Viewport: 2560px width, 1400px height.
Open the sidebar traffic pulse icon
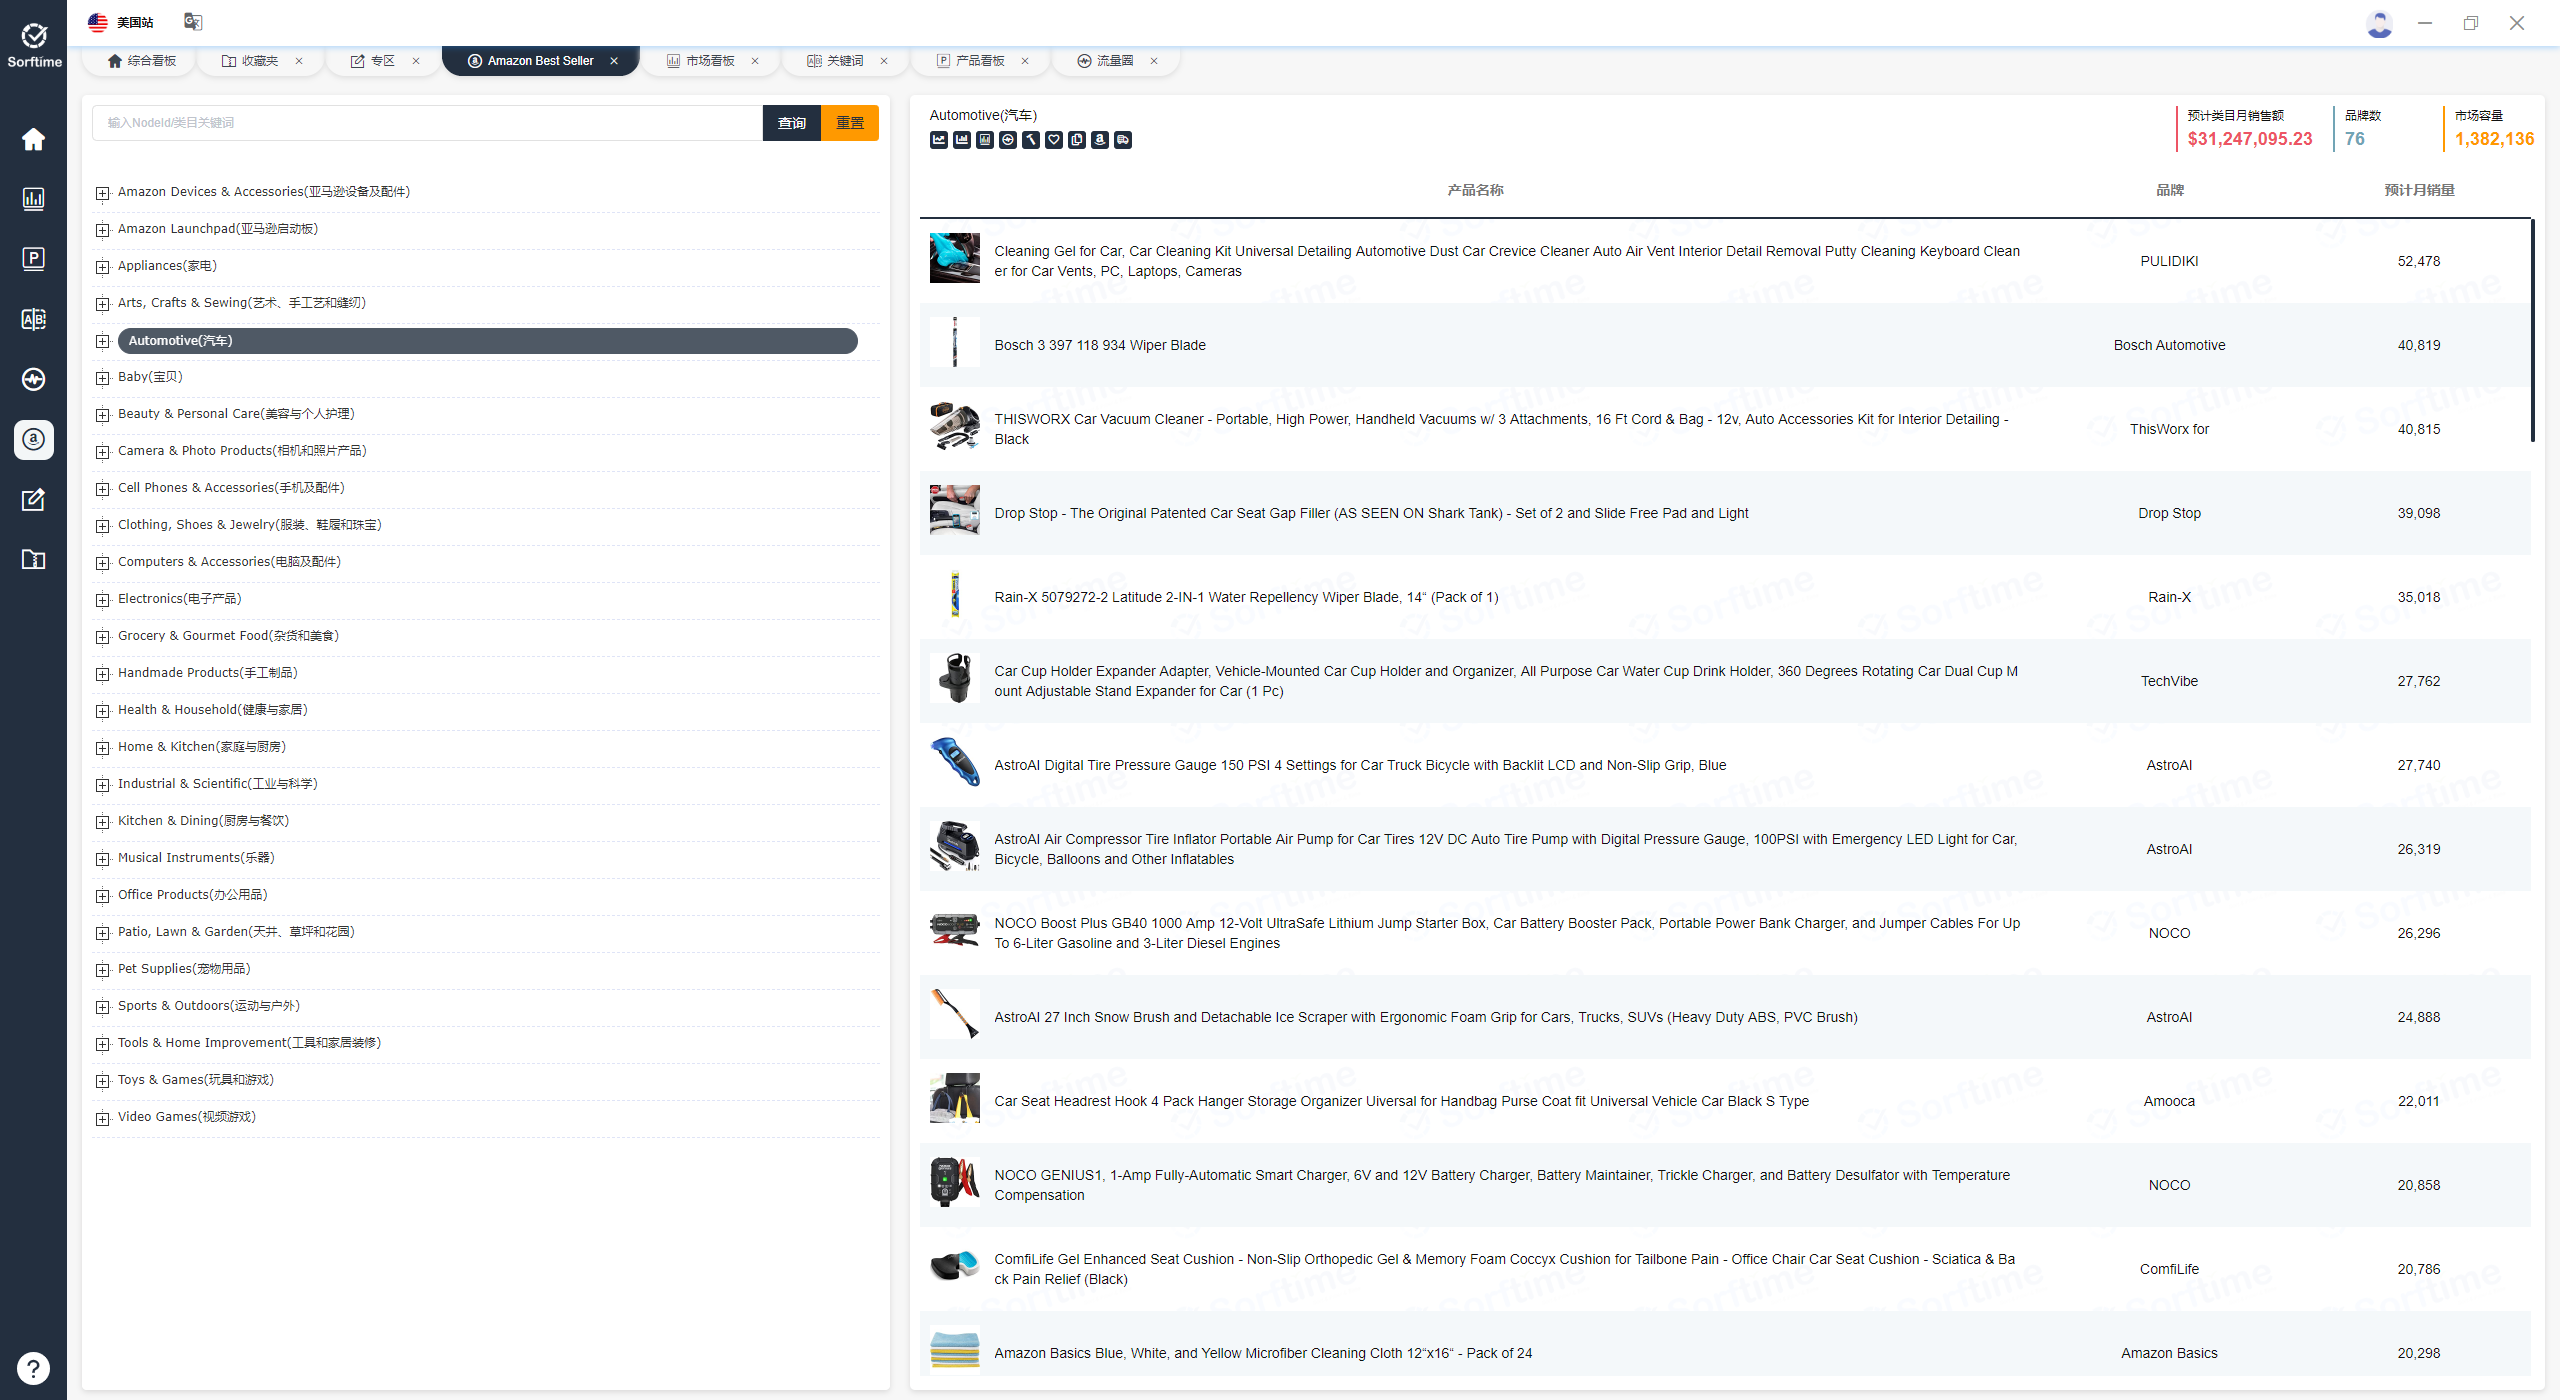click(x=33, y=379)
